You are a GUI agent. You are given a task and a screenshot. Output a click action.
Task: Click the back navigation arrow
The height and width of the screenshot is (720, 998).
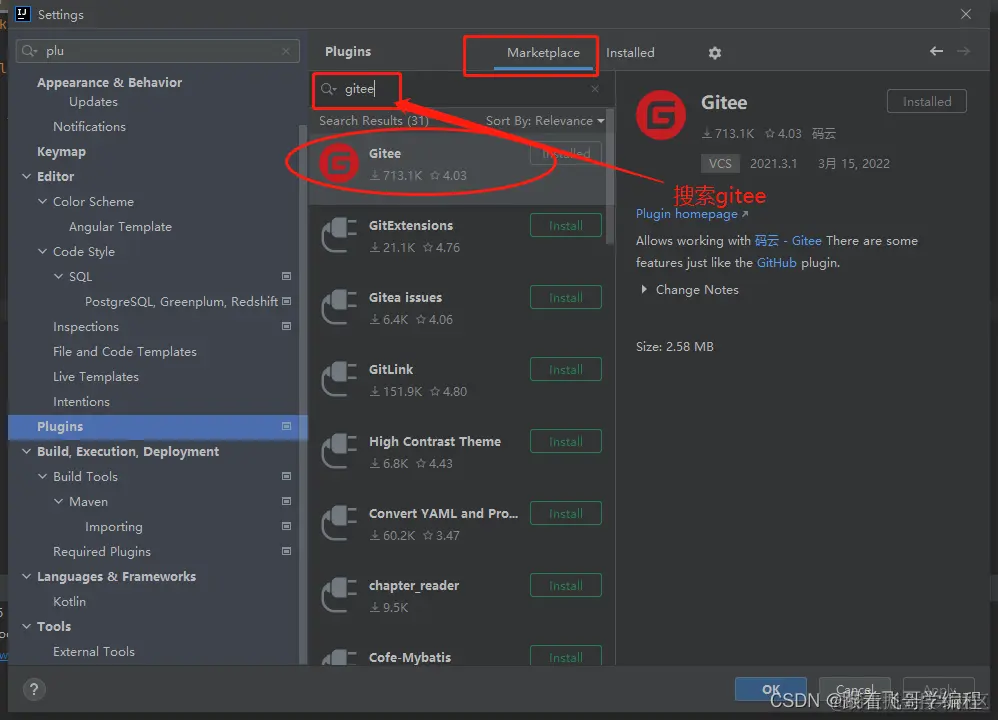(x=936, y=51)
